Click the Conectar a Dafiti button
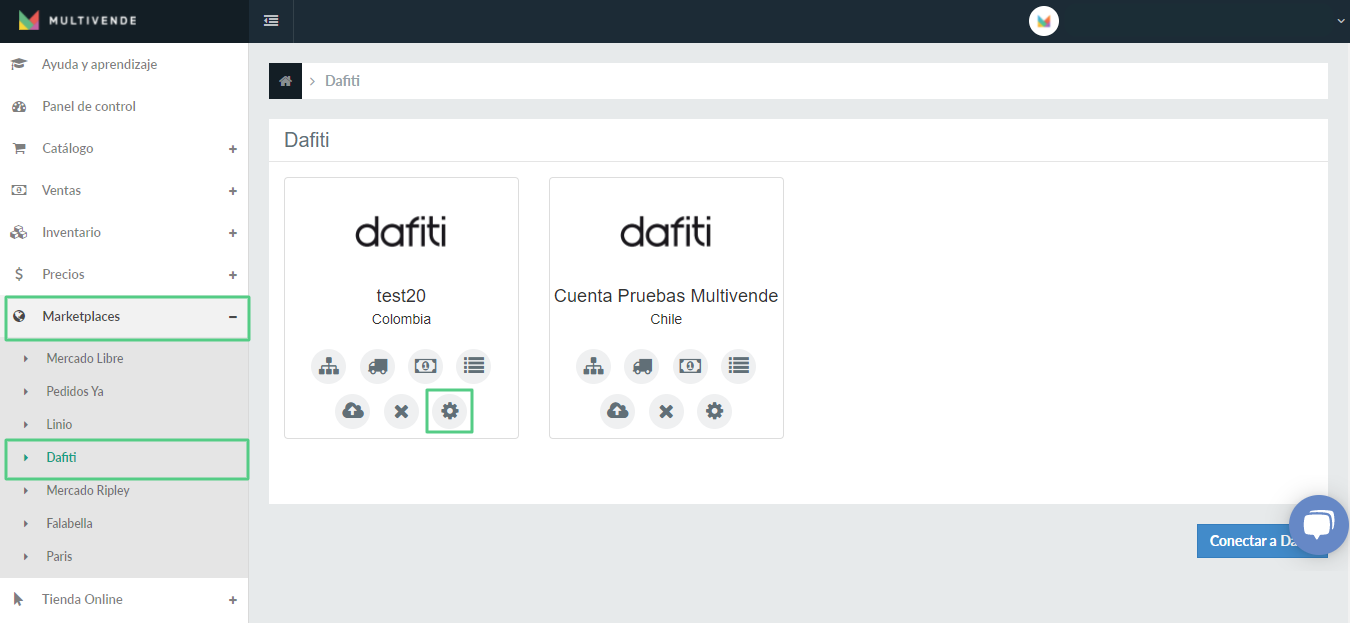Screen dimensions: 1350x623 click(1262, 541)
